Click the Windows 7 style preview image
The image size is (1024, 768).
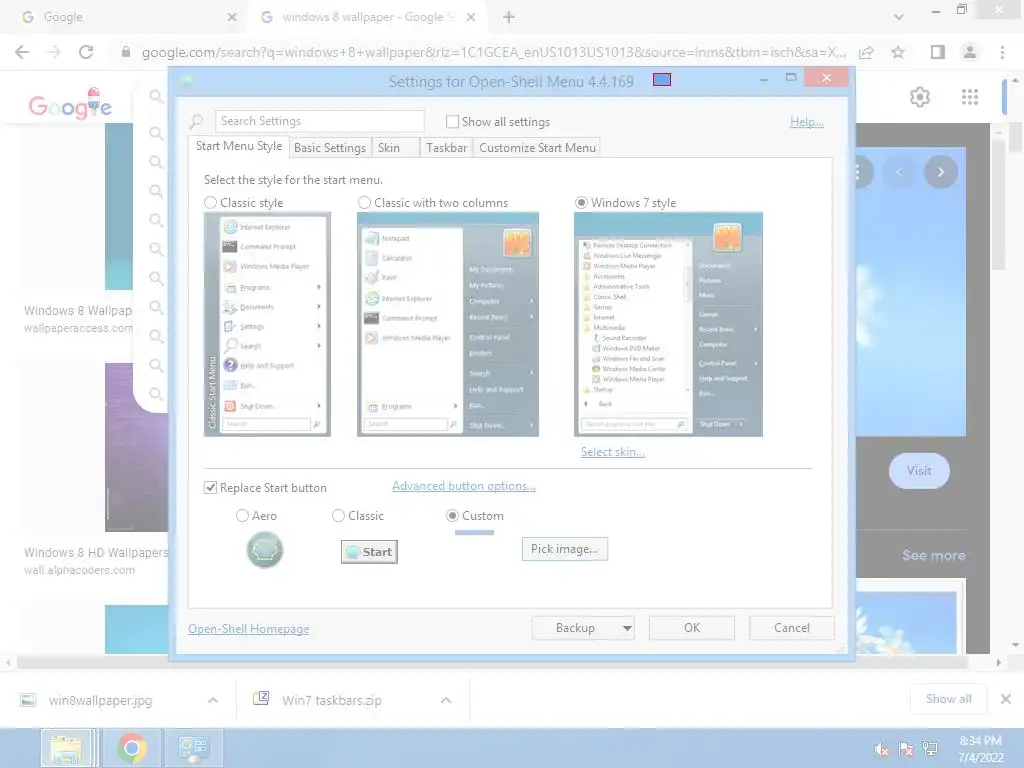668,324
